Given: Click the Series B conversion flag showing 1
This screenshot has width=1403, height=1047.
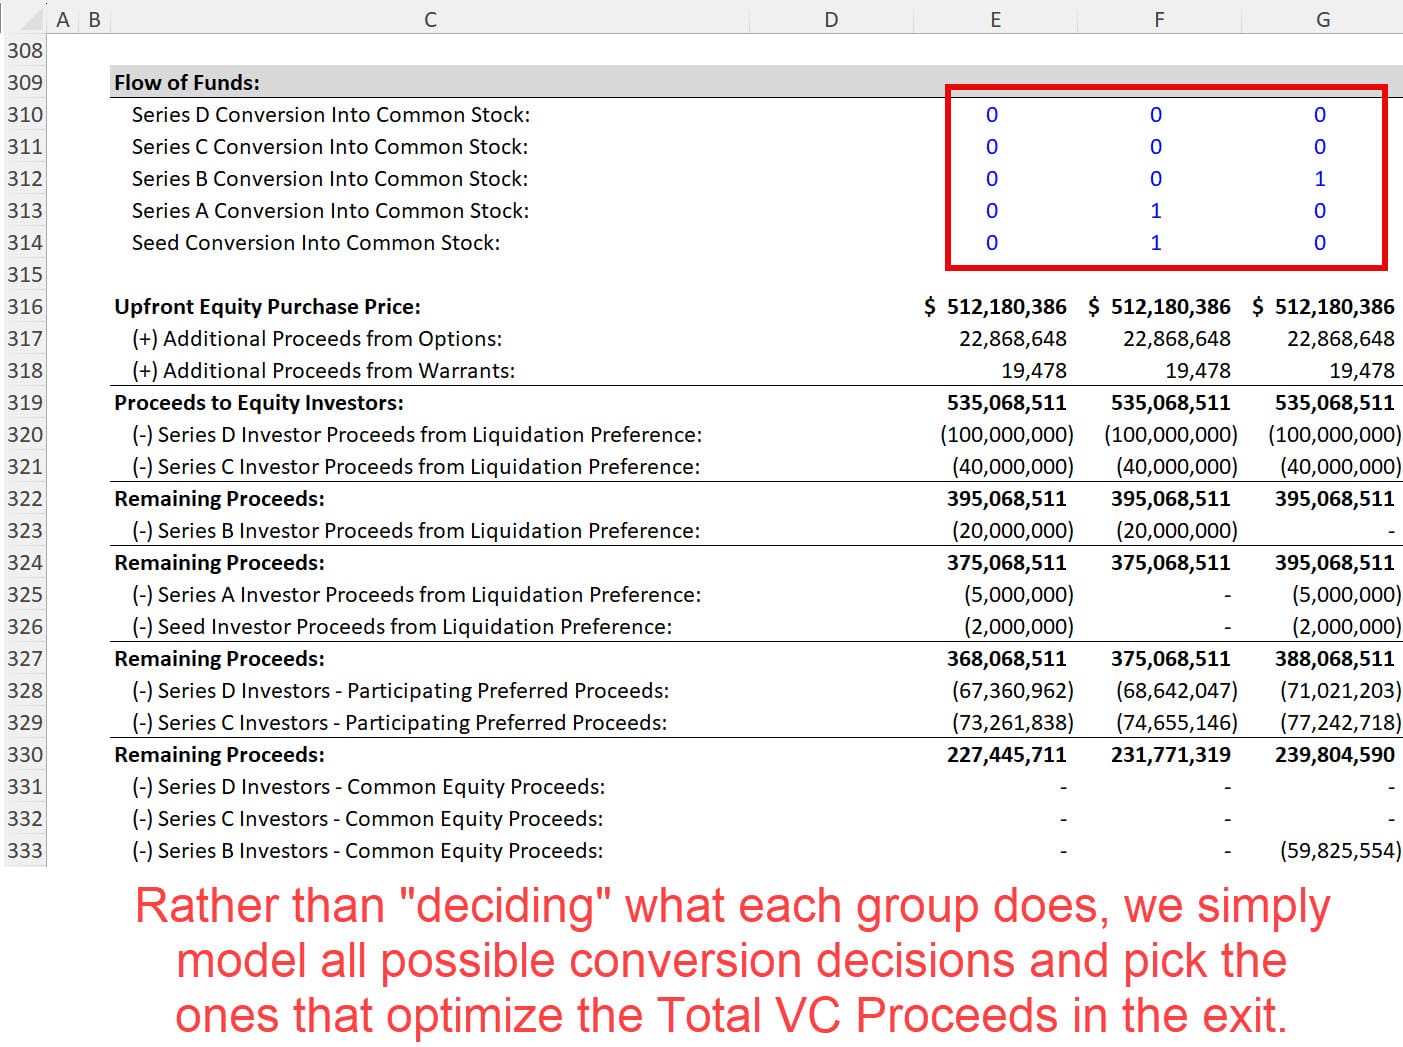Looking at the screenshot, I should pos(1319,178).
